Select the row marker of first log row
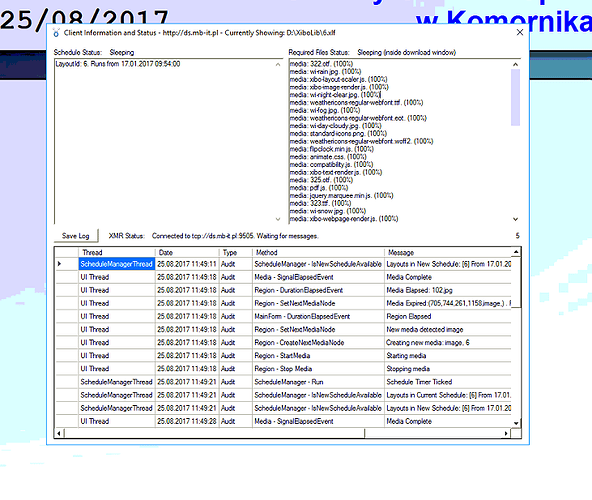The height and width of the screenshot is (500, 592). coord(67,264)
